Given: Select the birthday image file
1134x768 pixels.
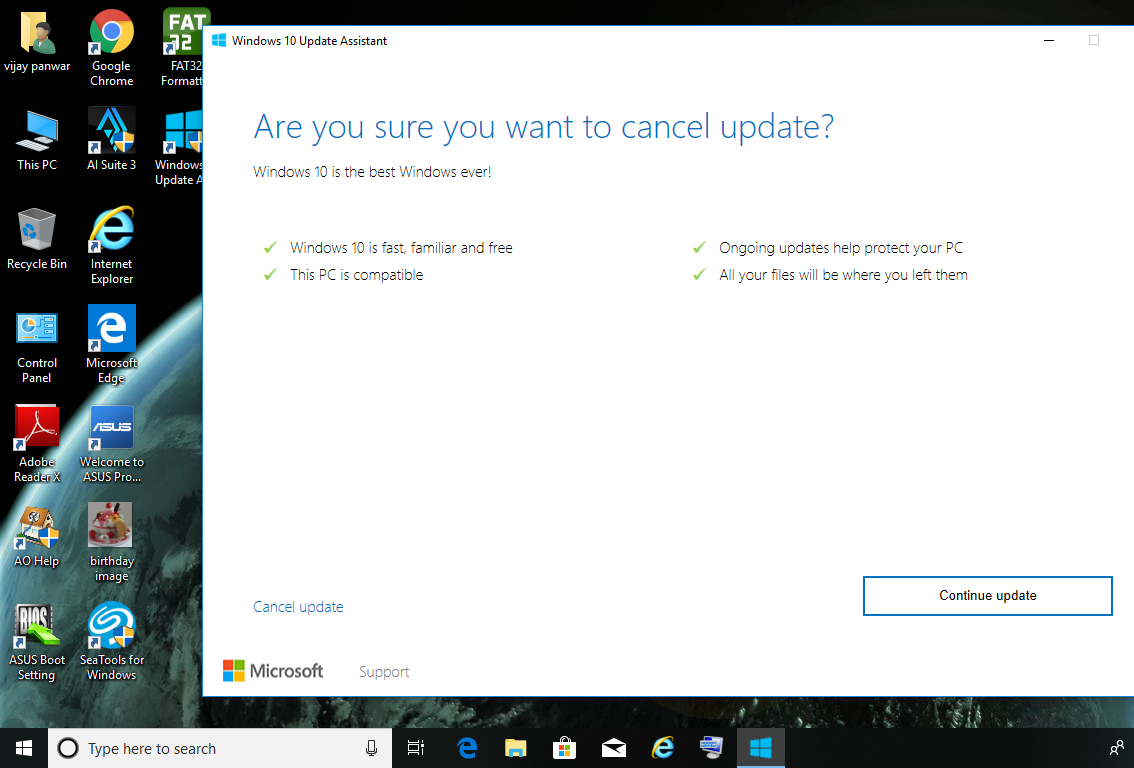Looking at the screenshot, I should (x=111, y=542).
